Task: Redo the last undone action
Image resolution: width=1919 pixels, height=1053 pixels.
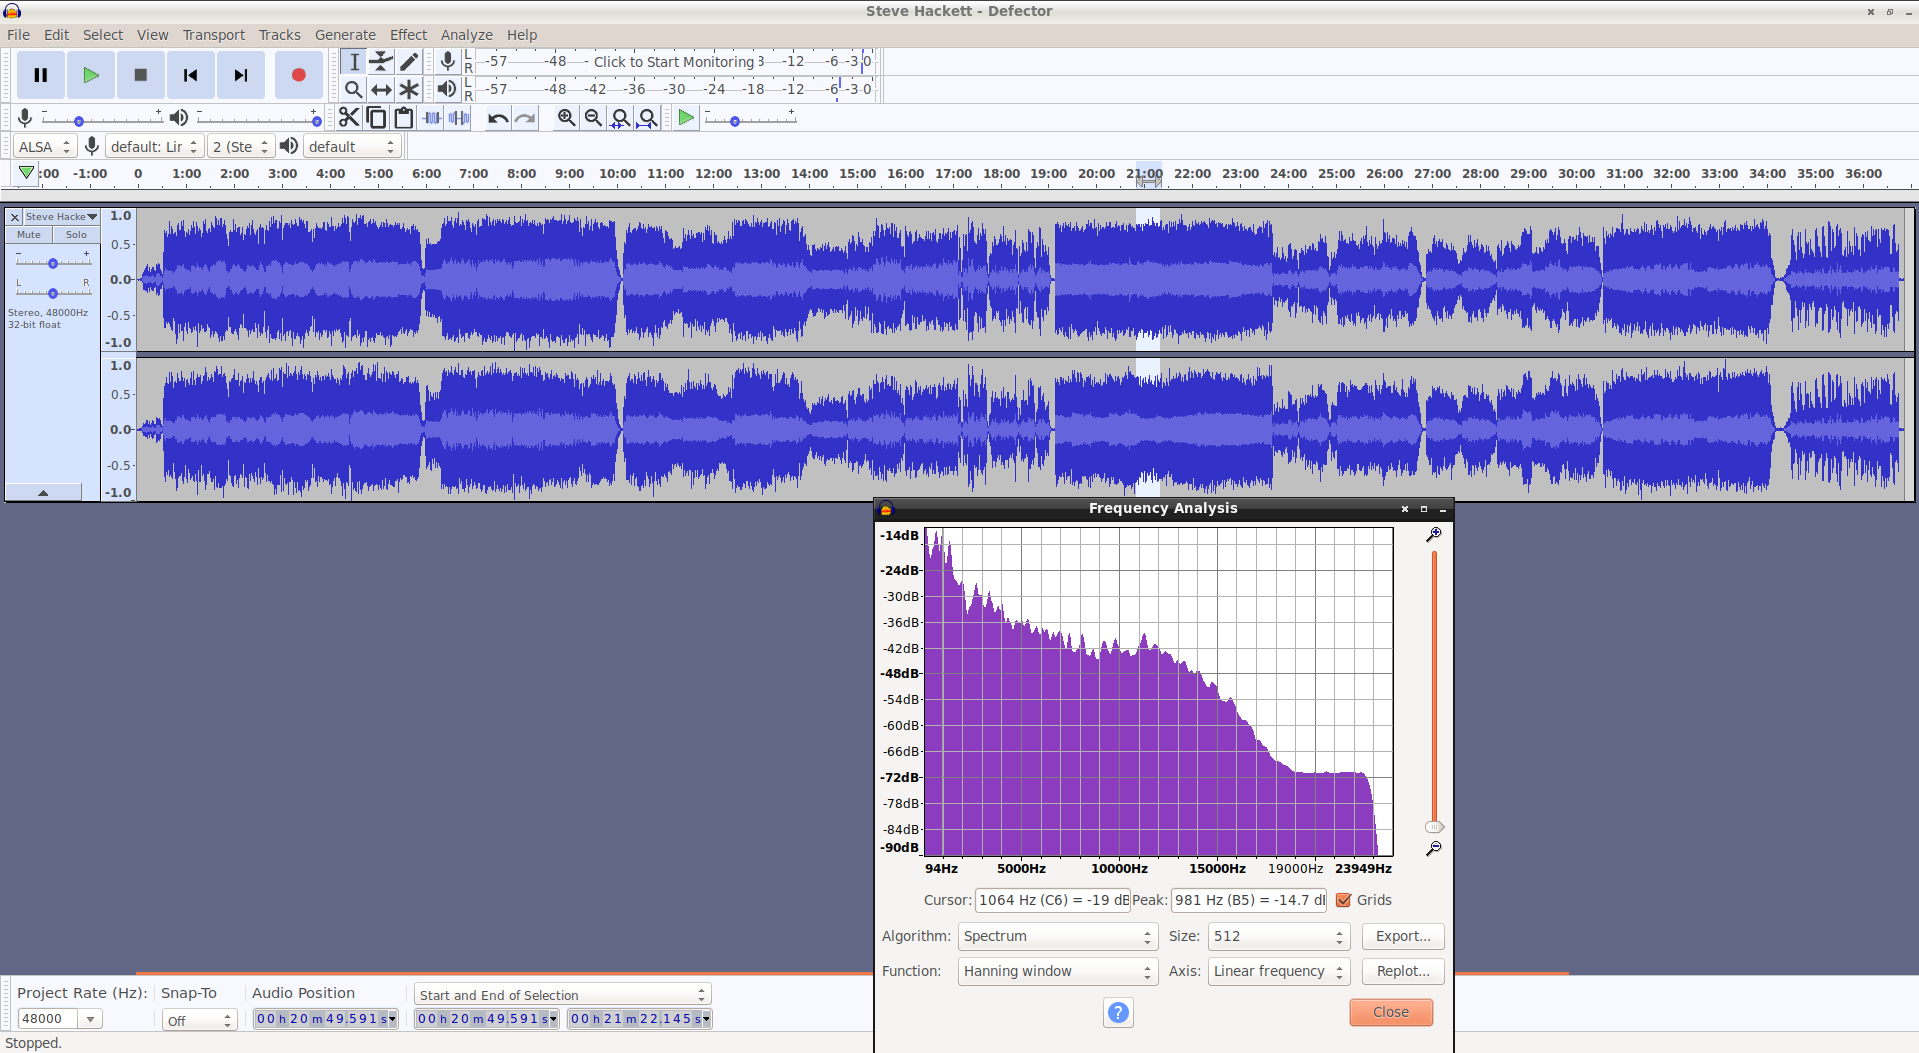Action: [525, 118]
